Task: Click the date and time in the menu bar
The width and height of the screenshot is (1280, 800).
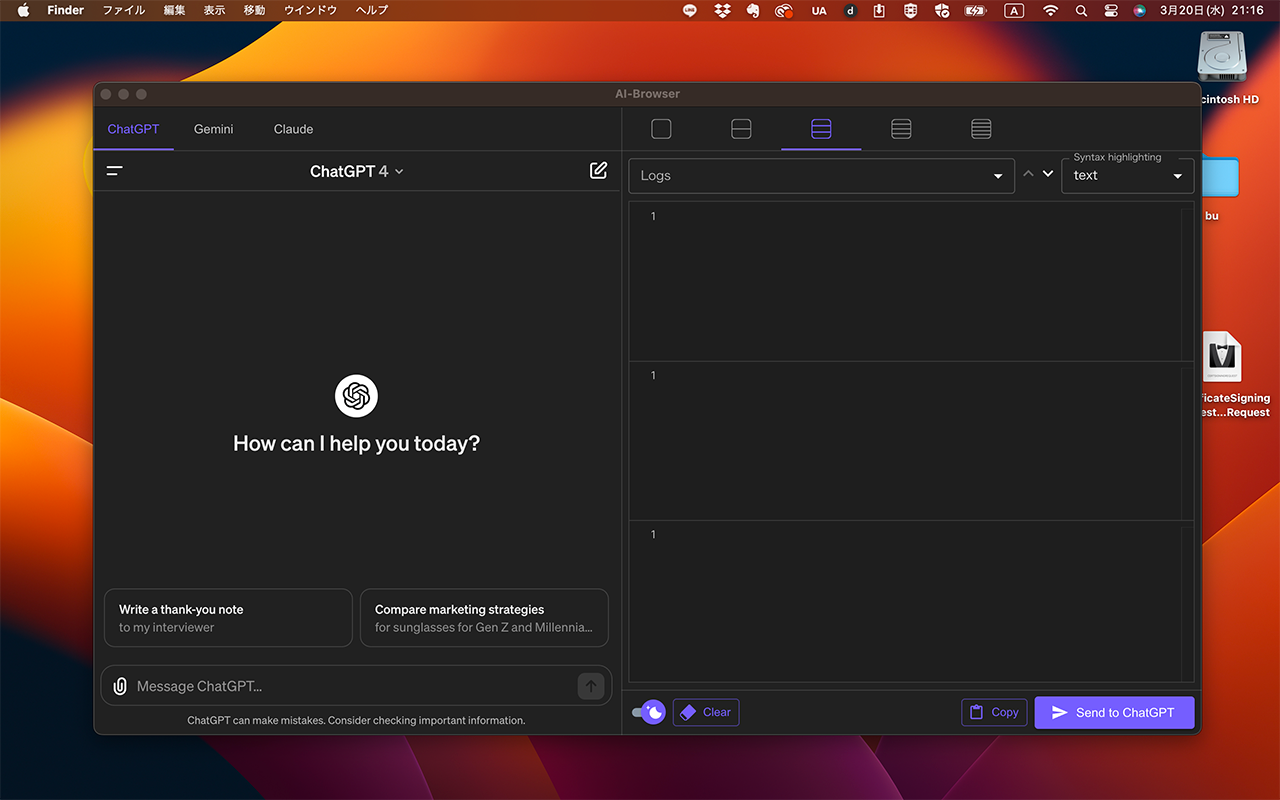Action: pos(1210,11)
